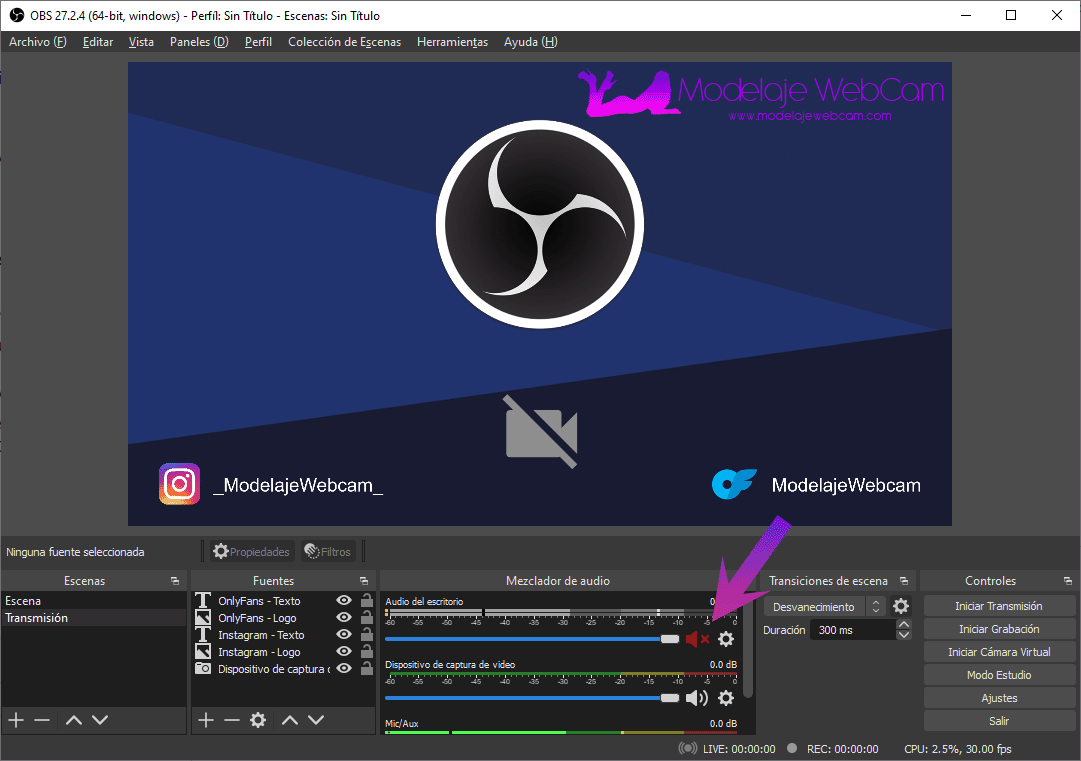The height and width of the screenshot is (761, 1081).
Task: Open the Herramientas menu
Action: tap(452, 42)
